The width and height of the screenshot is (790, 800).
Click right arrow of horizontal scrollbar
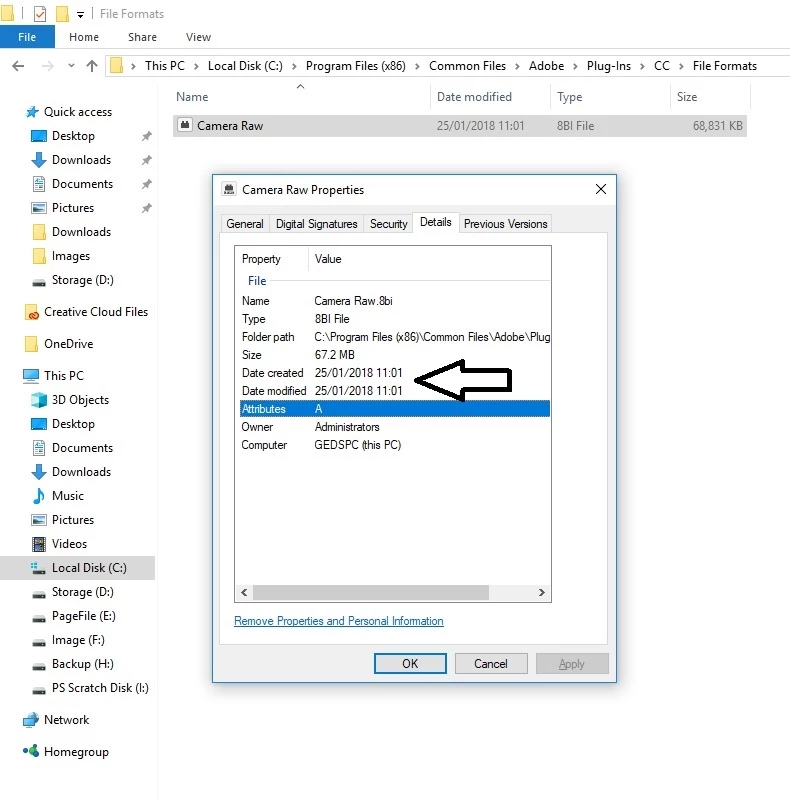542,592
